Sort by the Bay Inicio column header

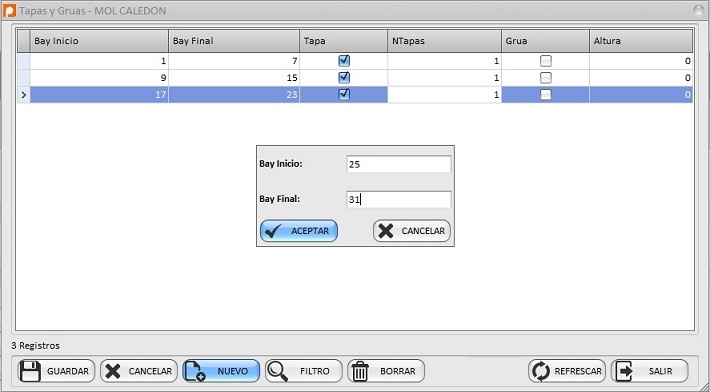(99, 41)
